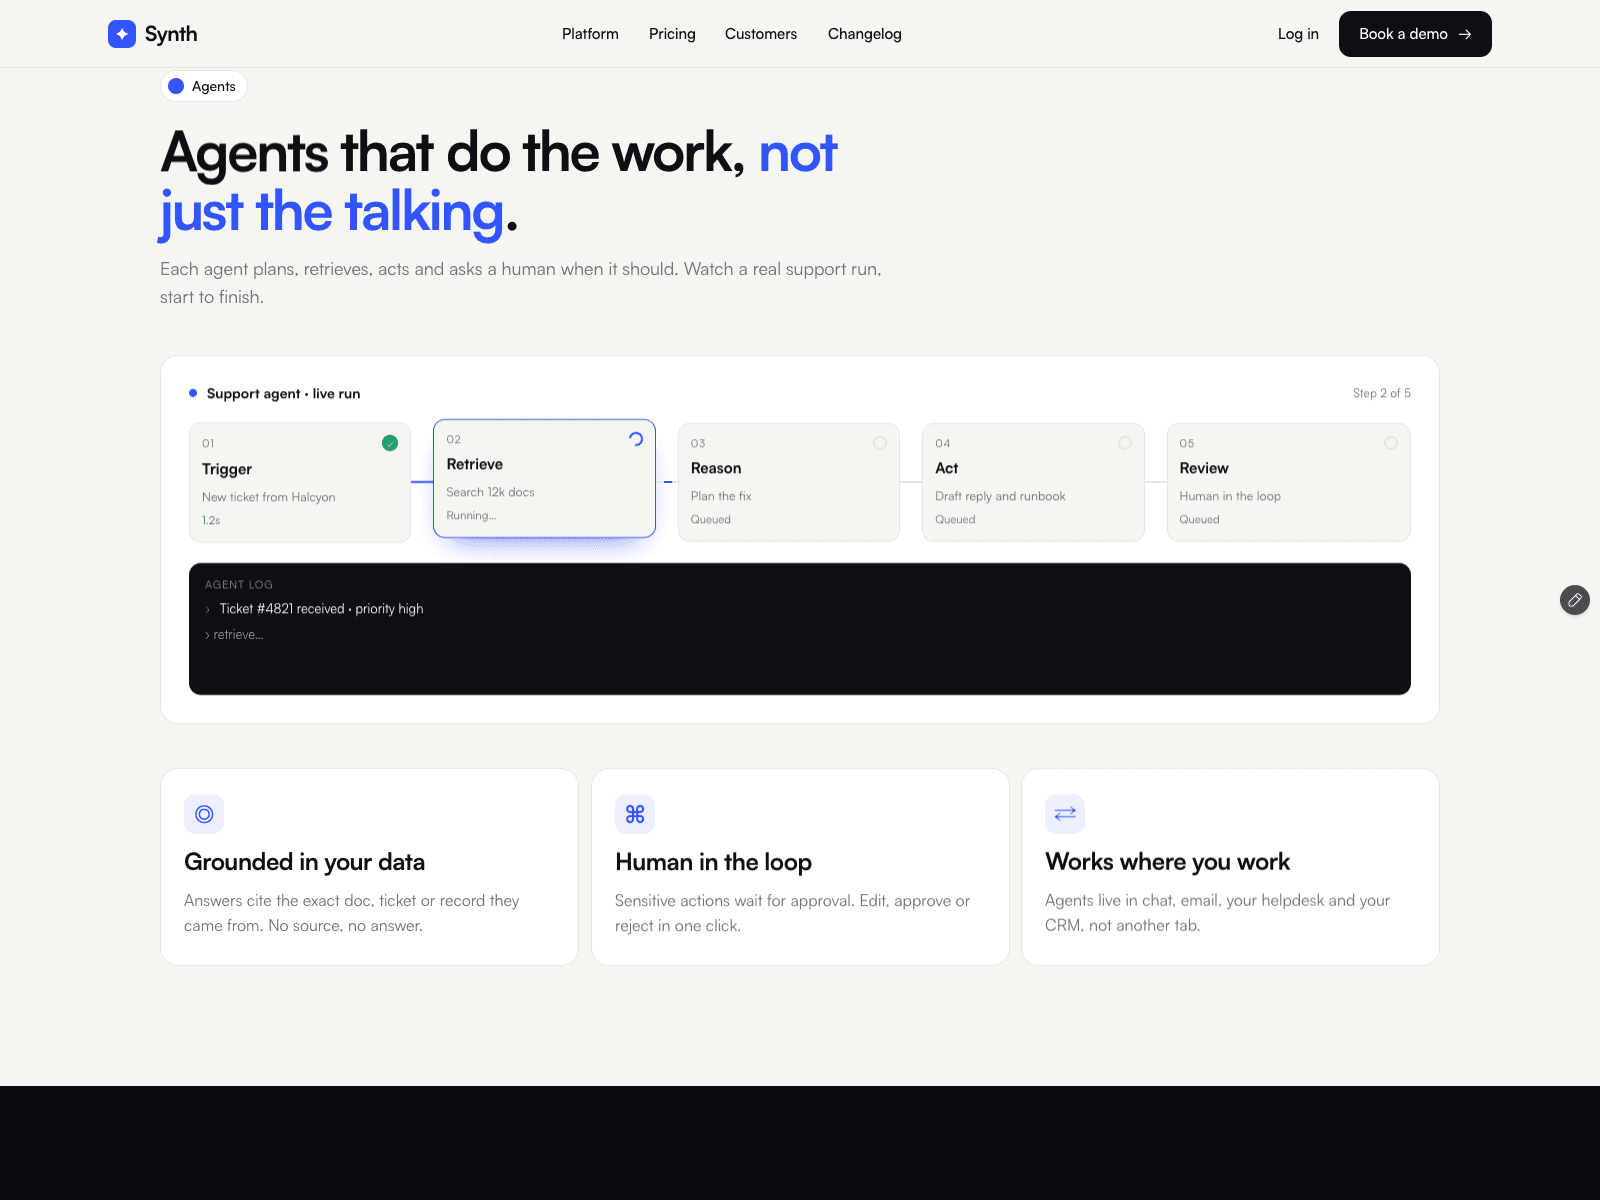This screenshot has height=1200, width=1600.
Task: Click the Synth logo icon
Action: [122, 34]
